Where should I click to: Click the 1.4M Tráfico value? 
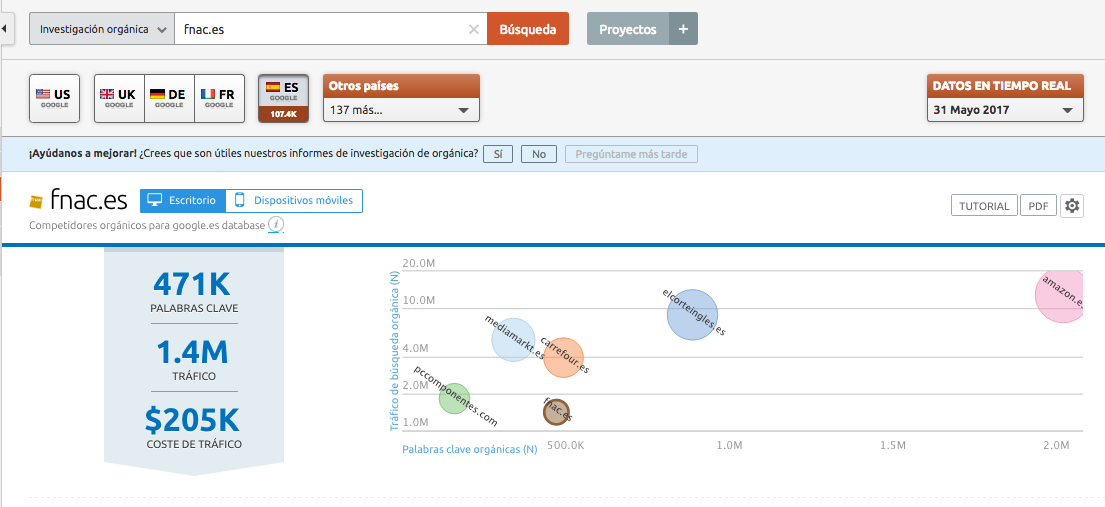192,351
